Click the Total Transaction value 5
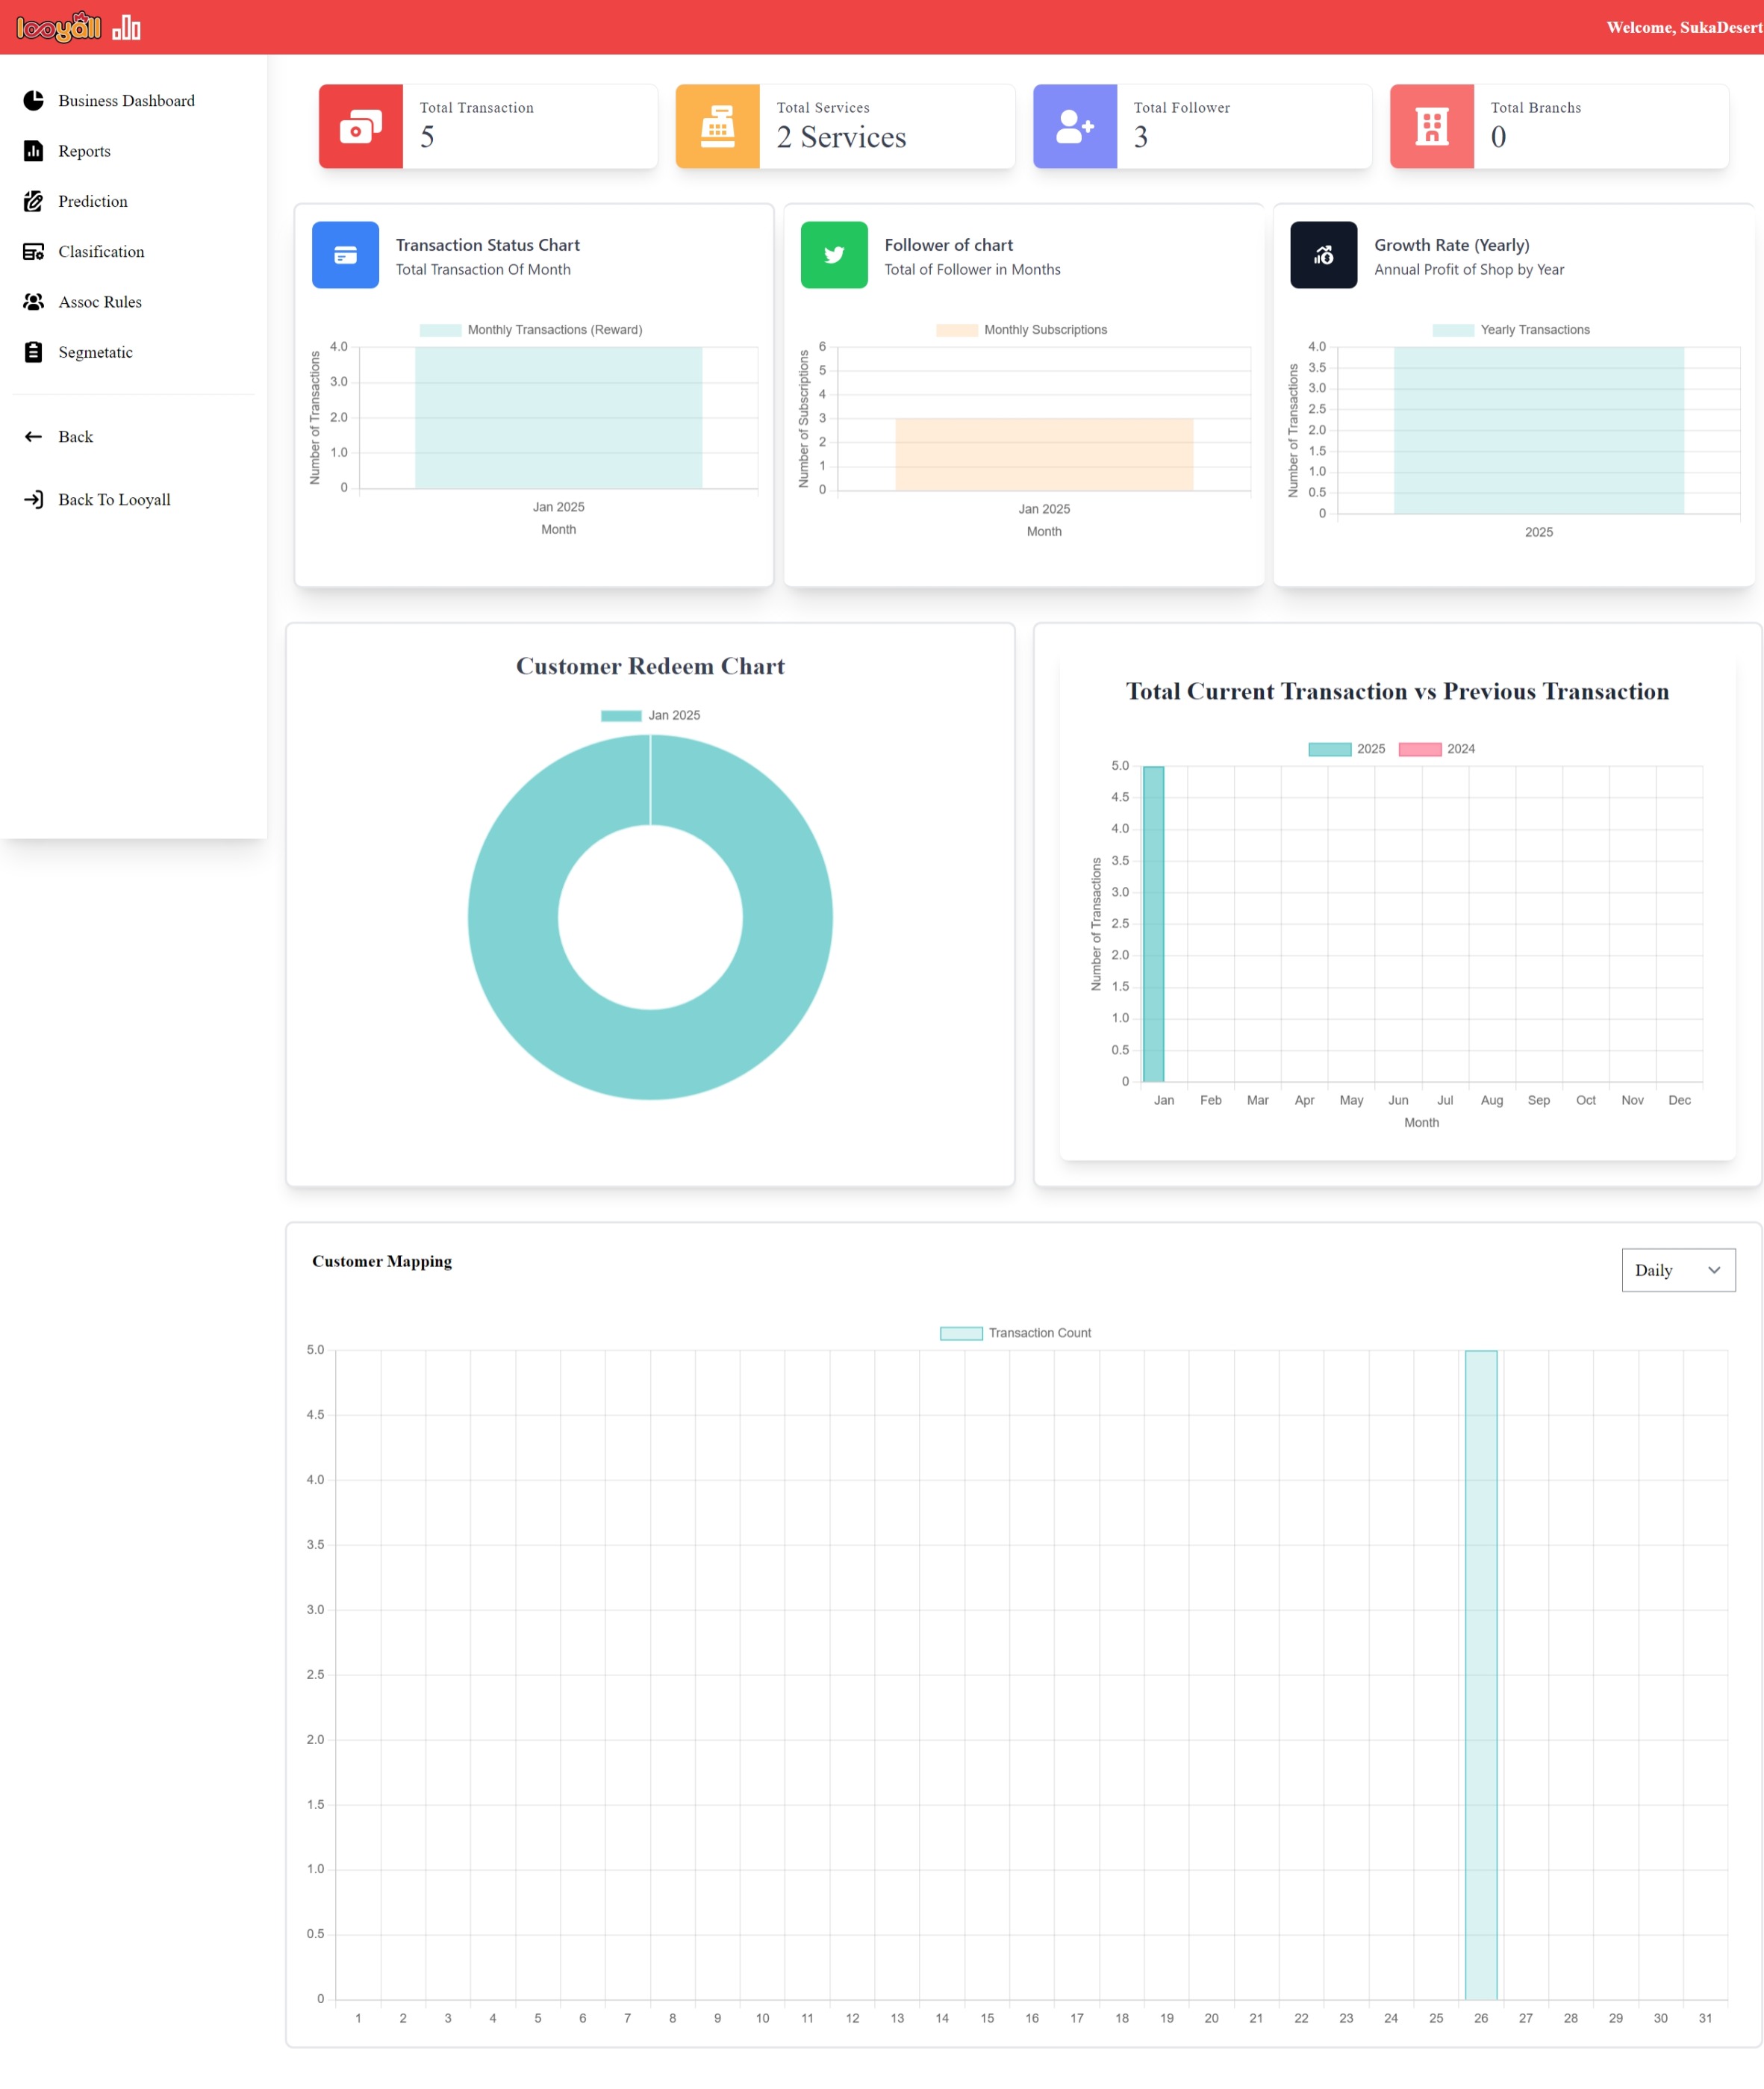Image resolution: width=1764 pixels, height=2089 pixels. (x=427, y=137)
